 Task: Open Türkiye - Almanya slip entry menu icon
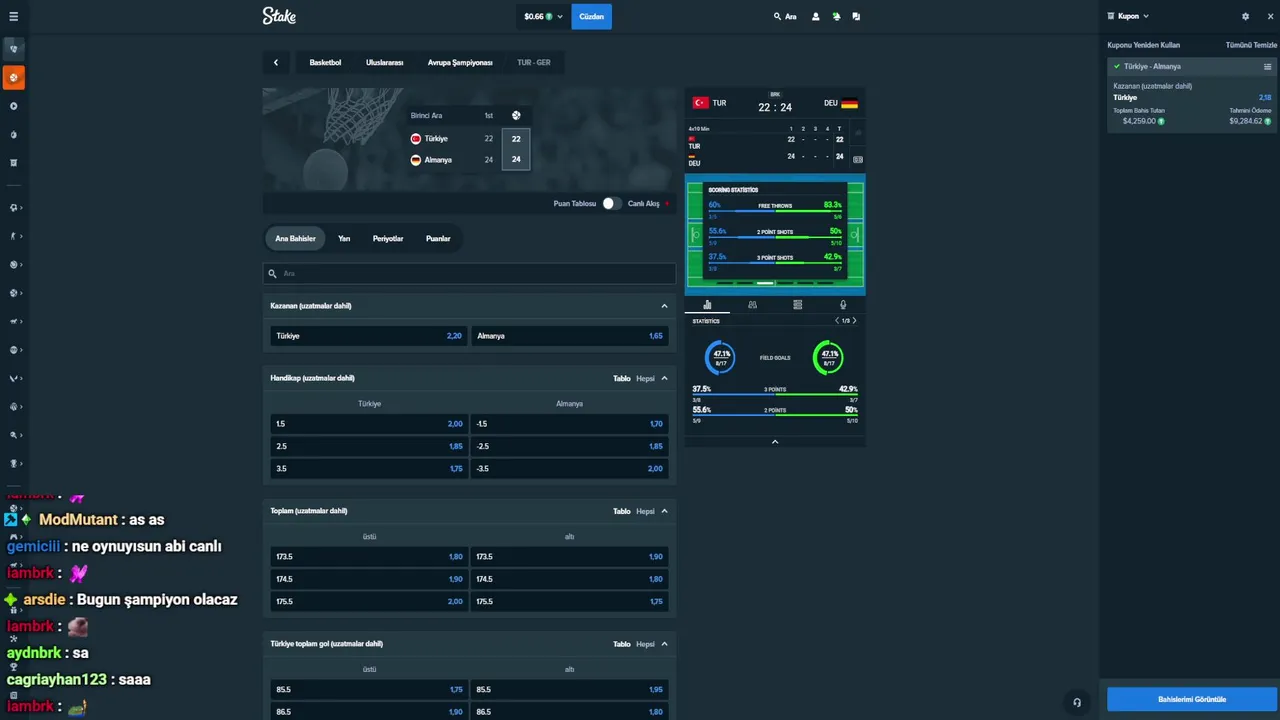click(x=1268, y=67)
